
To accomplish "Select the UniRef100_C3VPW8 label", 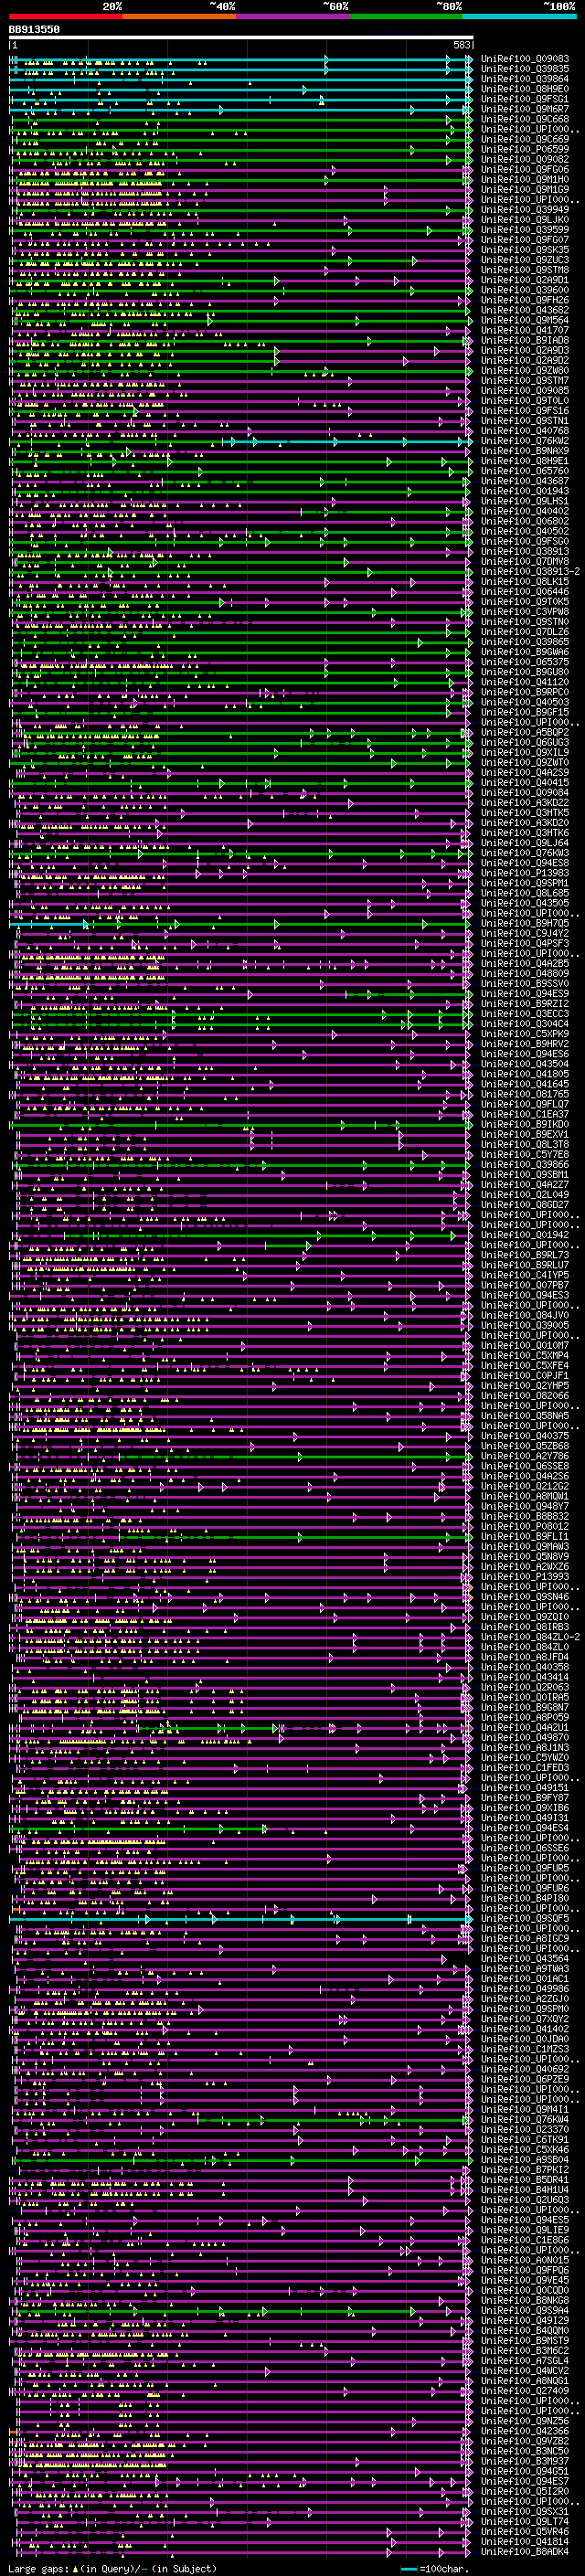I will click(x=525, y=611).
